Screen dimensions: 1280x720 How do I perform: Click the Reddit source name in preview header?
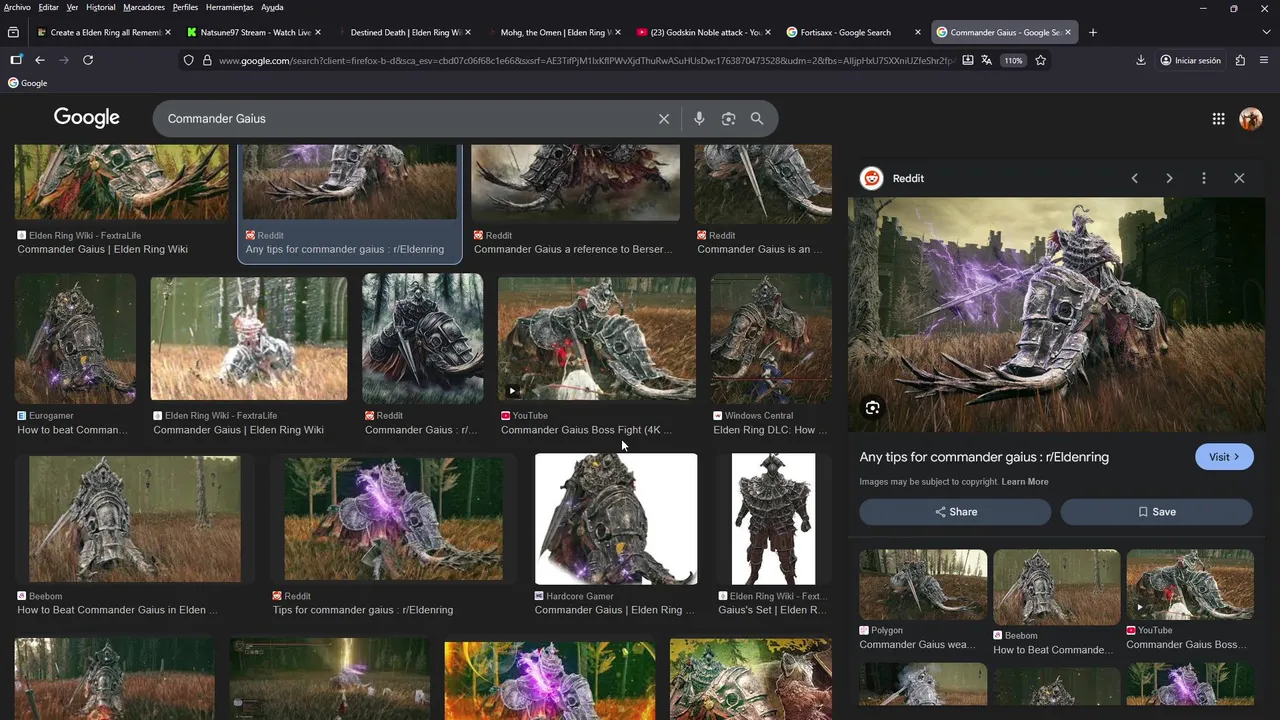click(x=908, y=178)
